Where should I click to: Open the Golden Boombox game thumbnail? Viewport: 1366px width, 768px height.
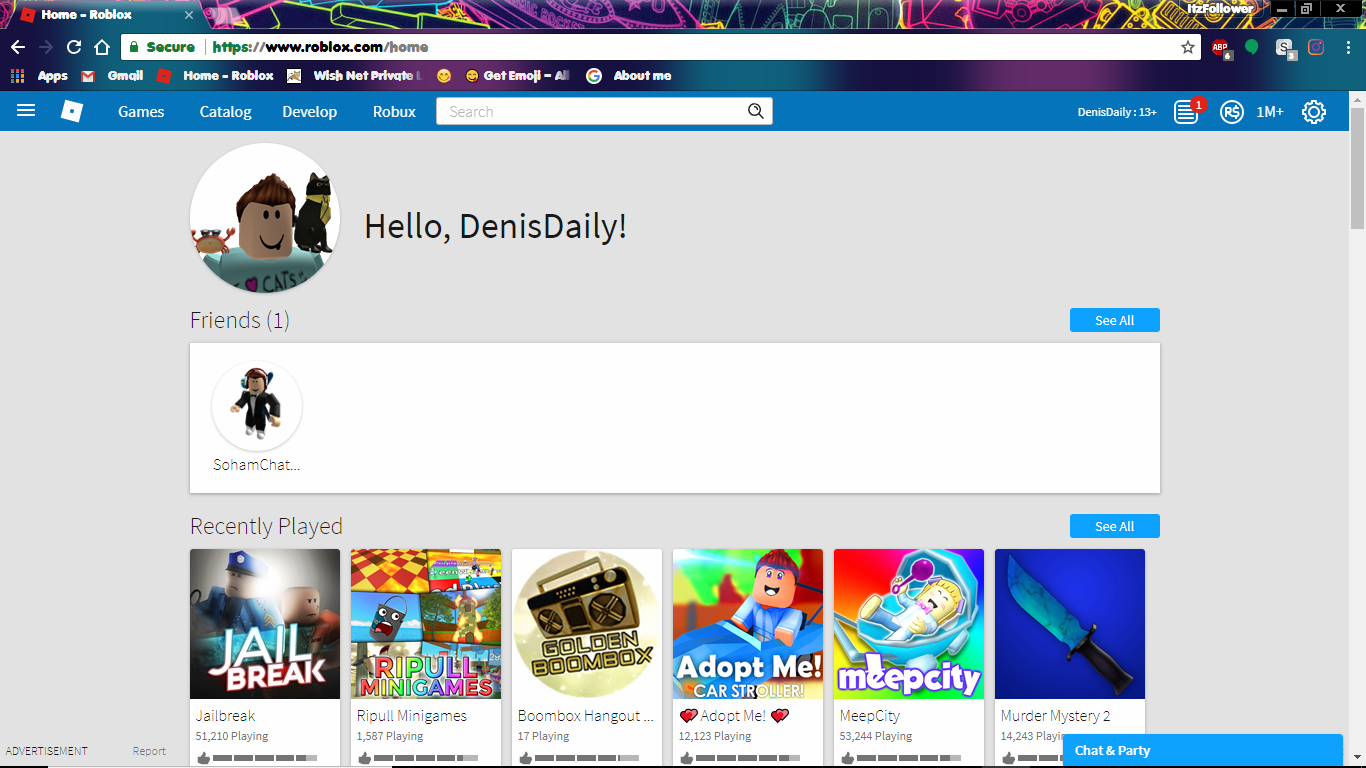point(587,624)
